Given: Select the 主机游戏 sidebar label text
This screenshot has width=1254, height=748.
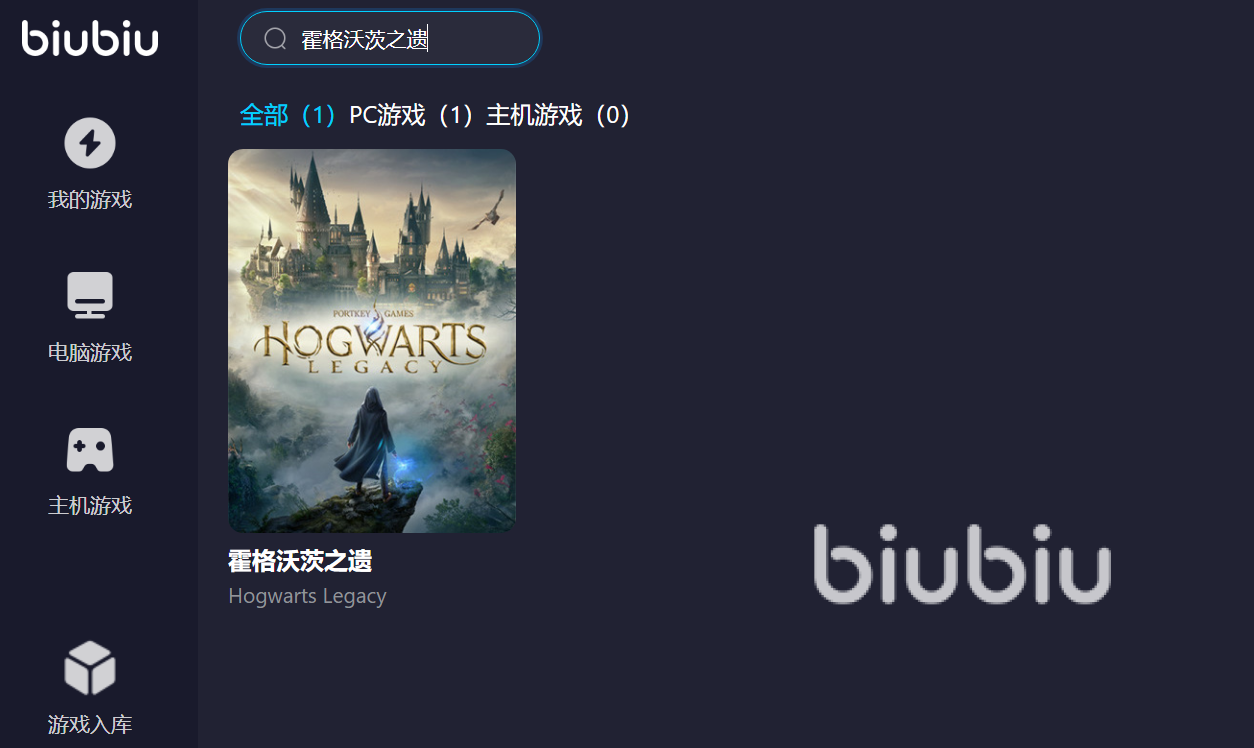Looking at the screenshot, I should [x=90, y=506].
